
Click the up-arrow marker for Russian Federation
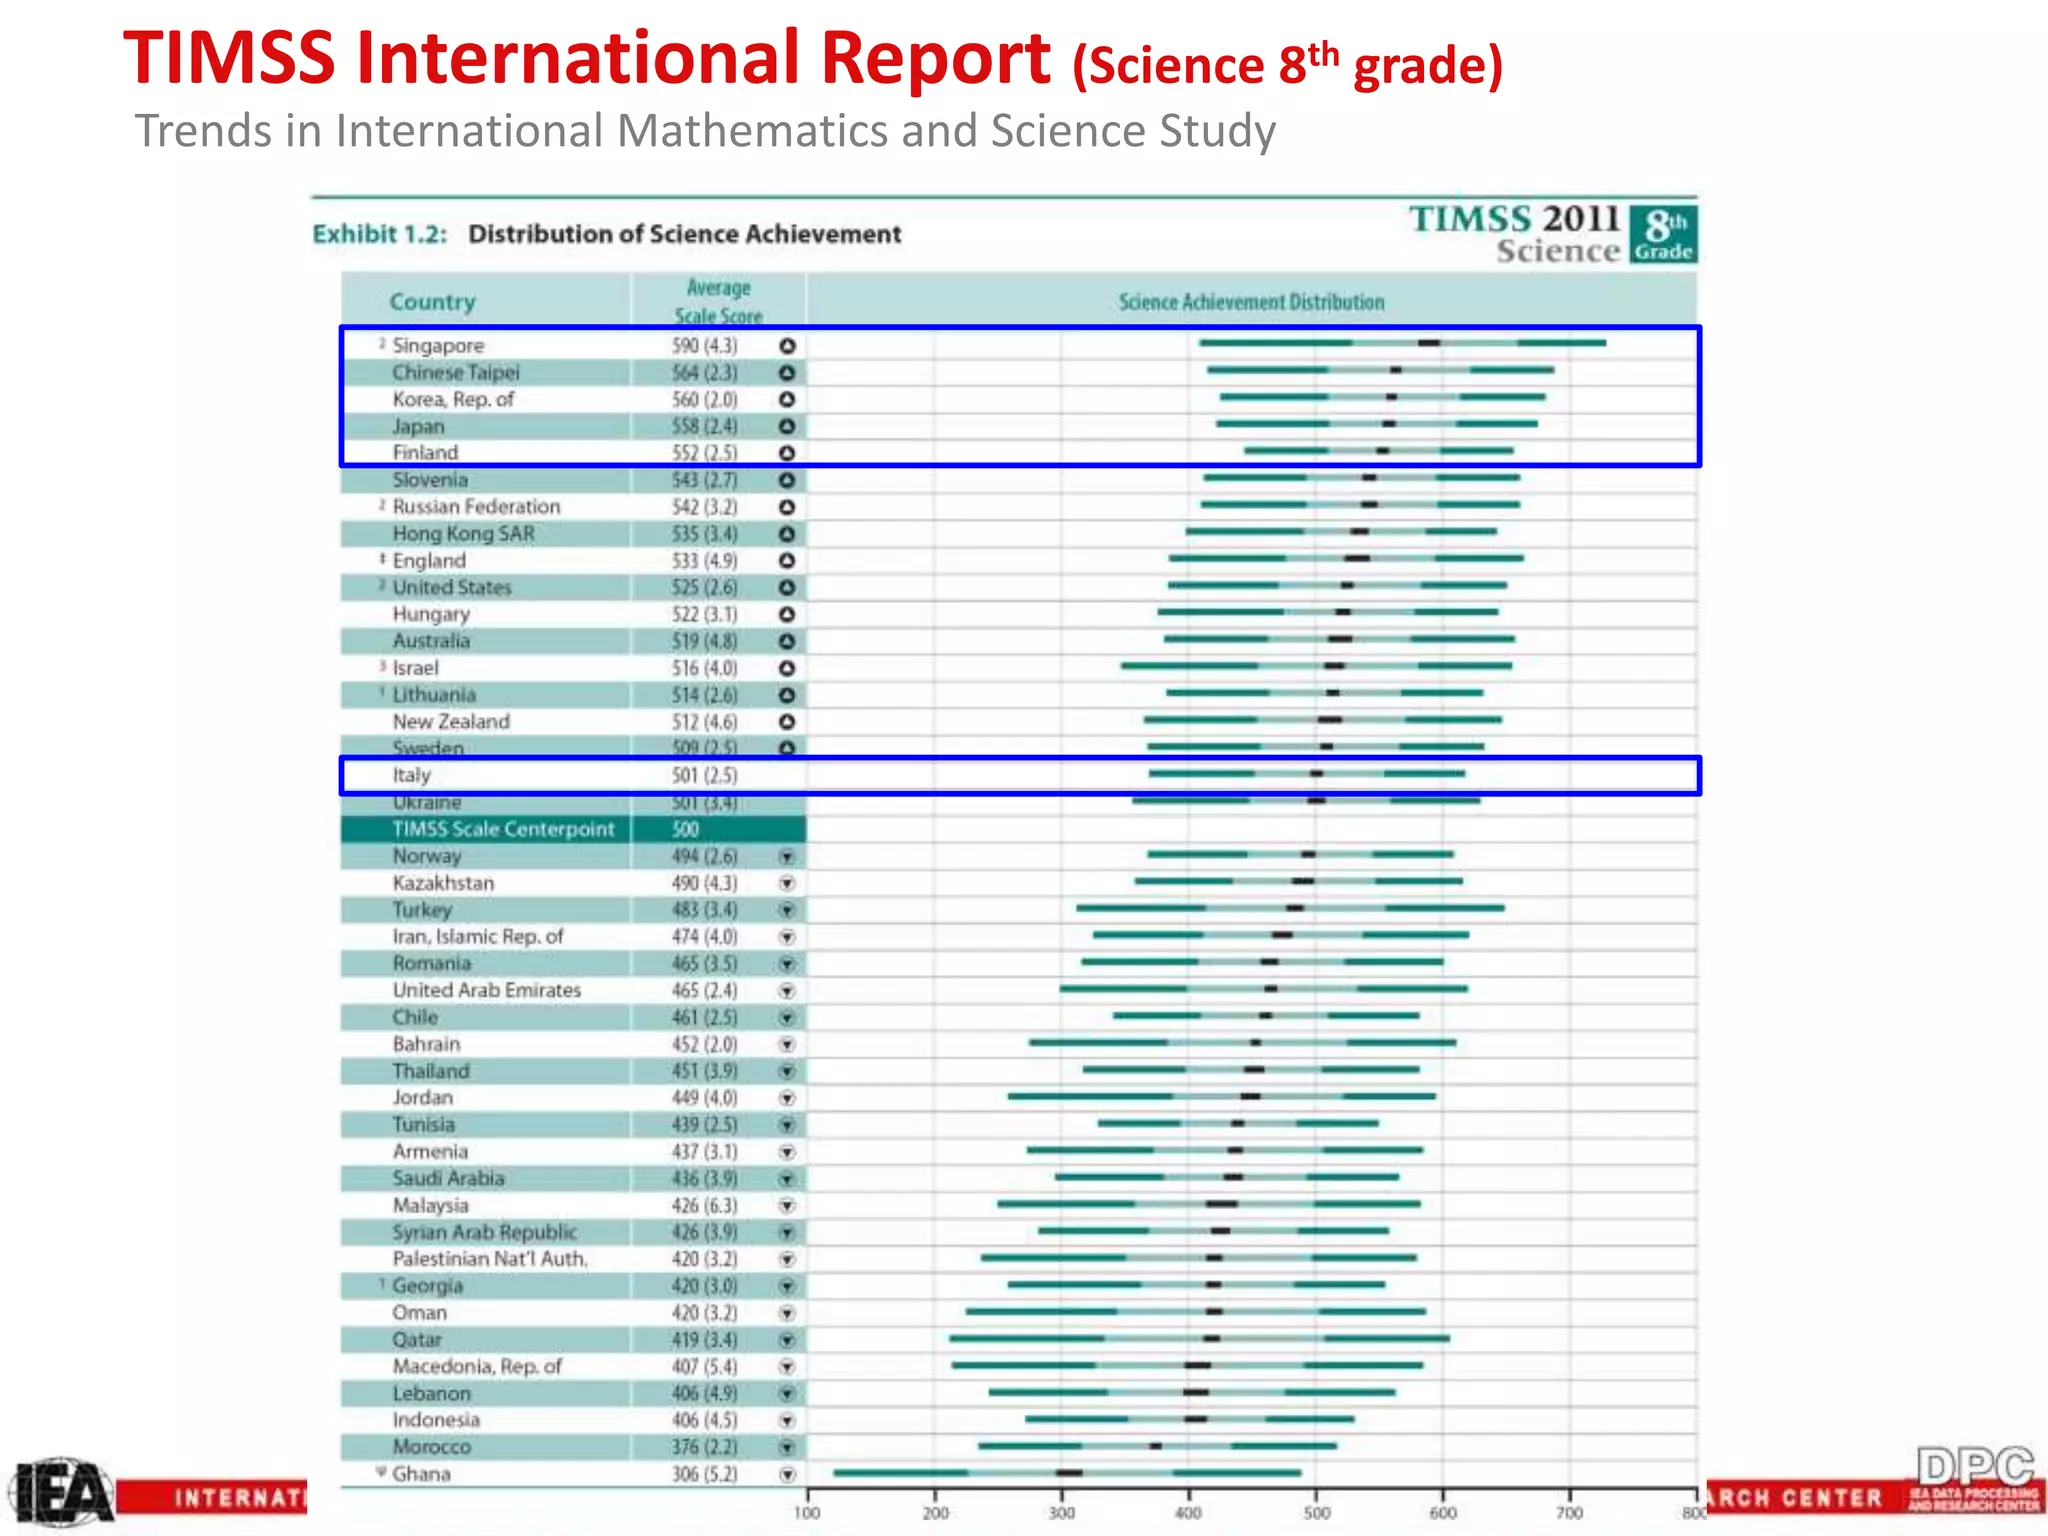[x=787, y=507]
